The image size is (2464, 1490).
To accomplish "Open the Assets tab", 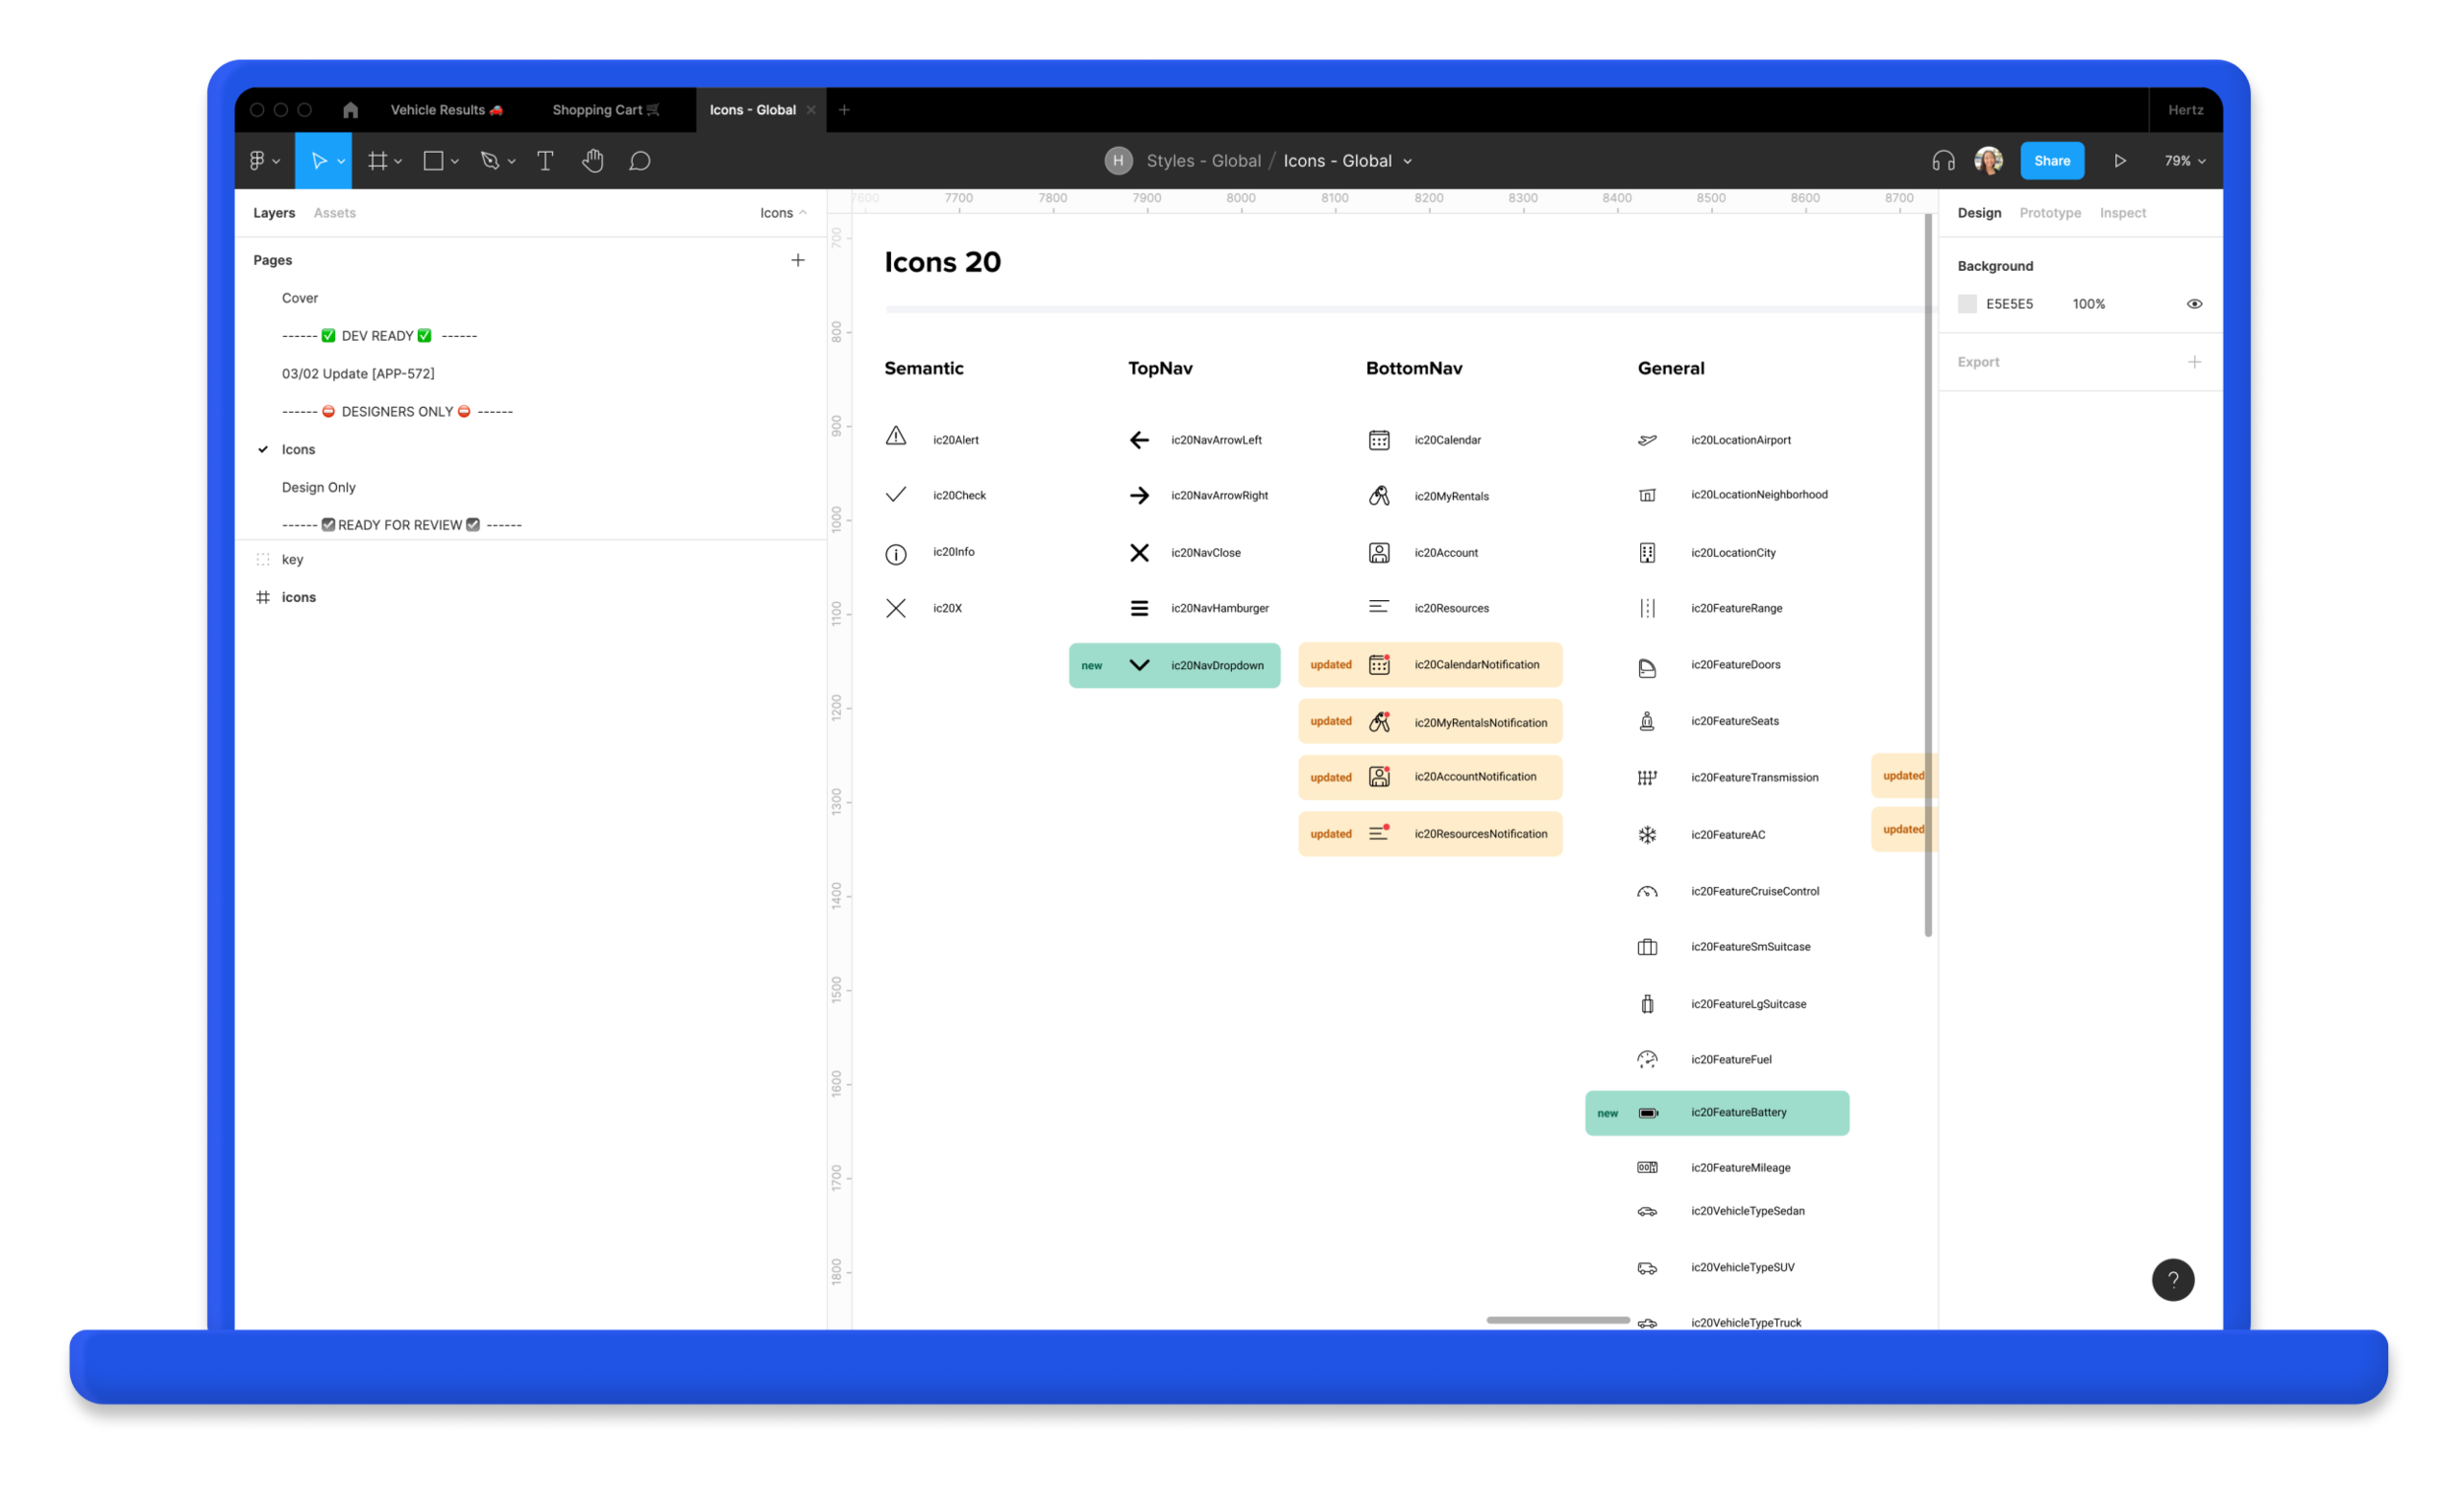I will click(x=334, y=213).
